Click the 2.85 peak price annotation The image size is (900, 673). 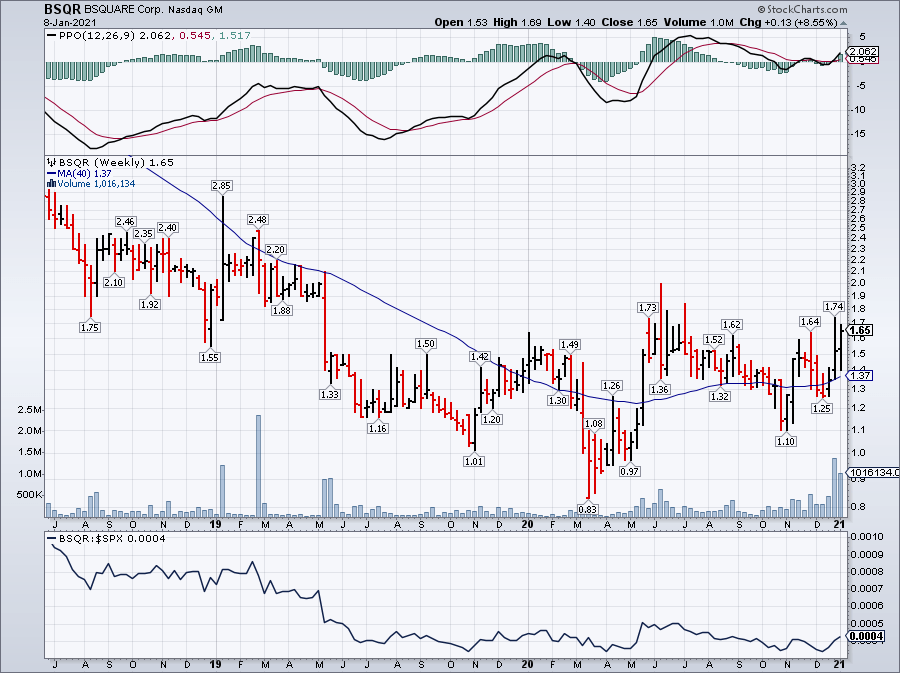pyautogui.click(x=222, y=186)
